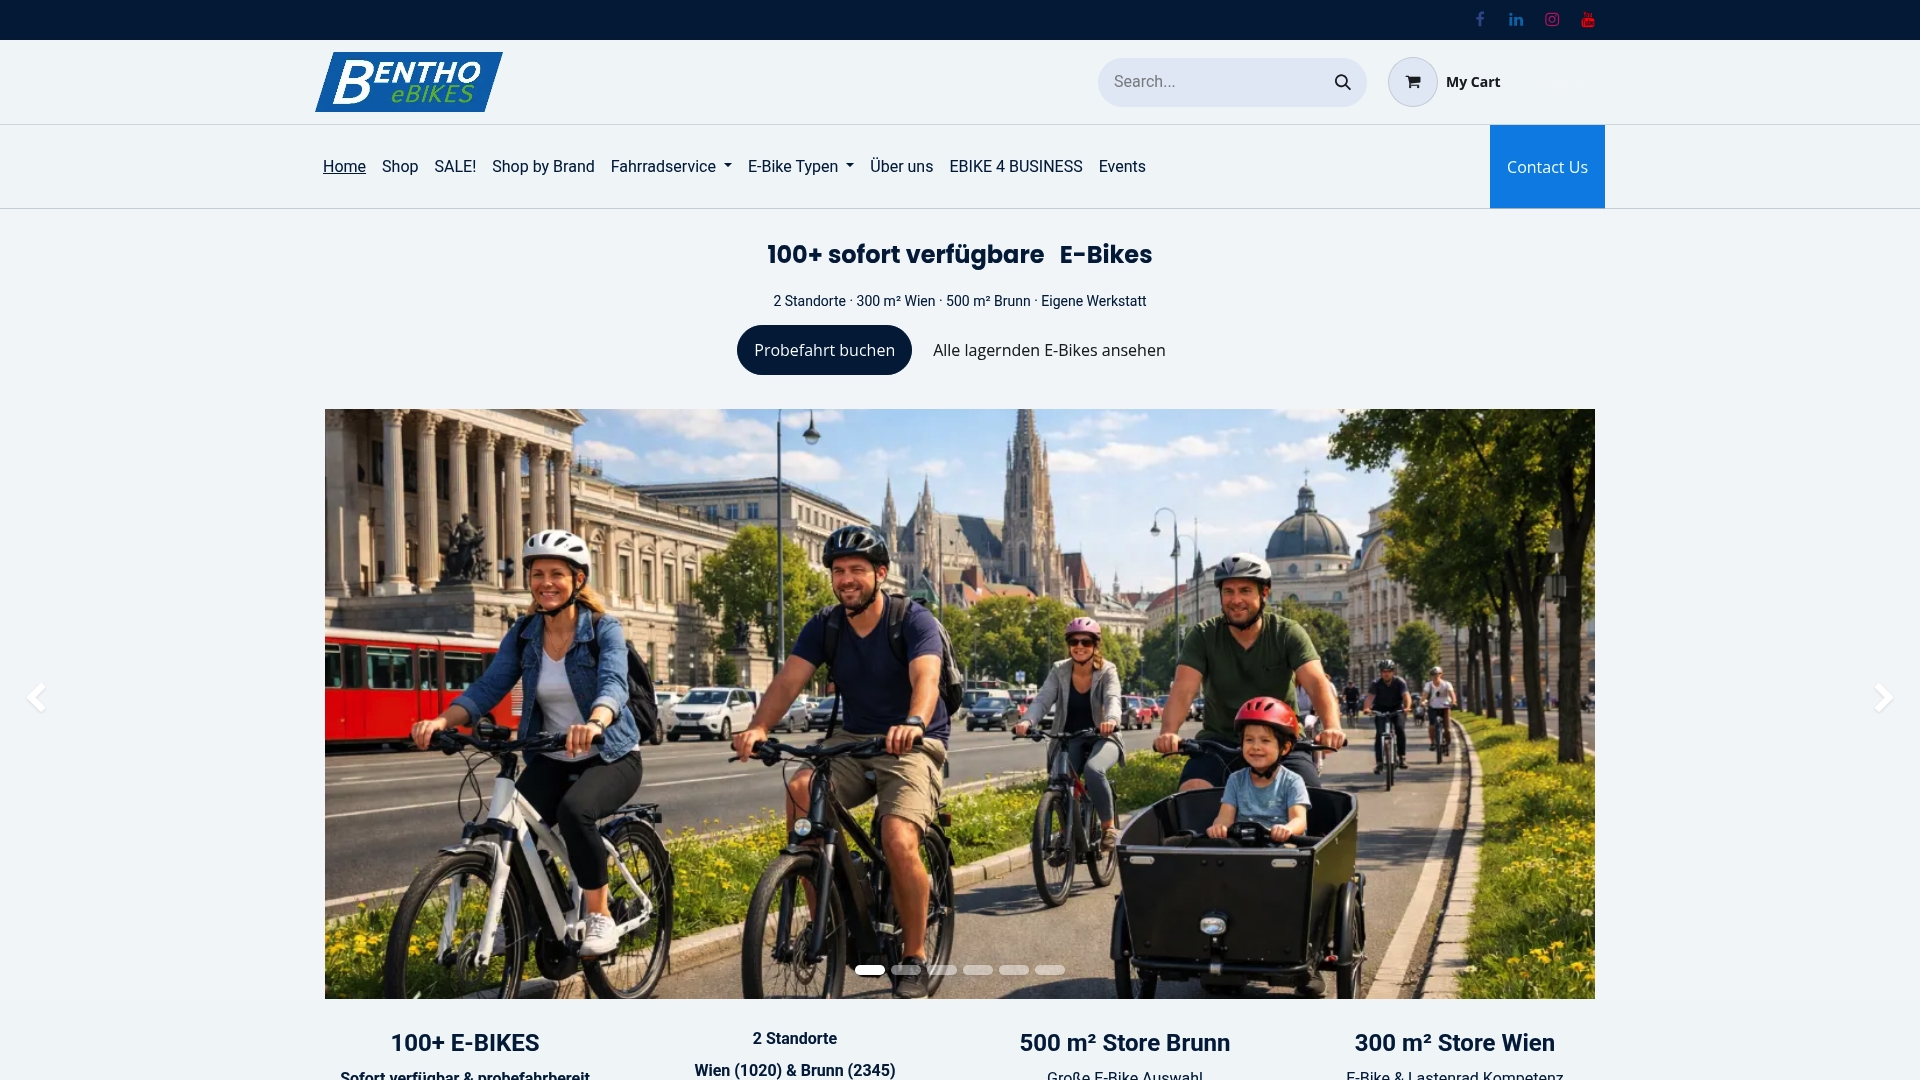Viewport: 1920px width, 1080px height.
Task: Expand the E-Bike Typen dropdown
Action: 799,166
